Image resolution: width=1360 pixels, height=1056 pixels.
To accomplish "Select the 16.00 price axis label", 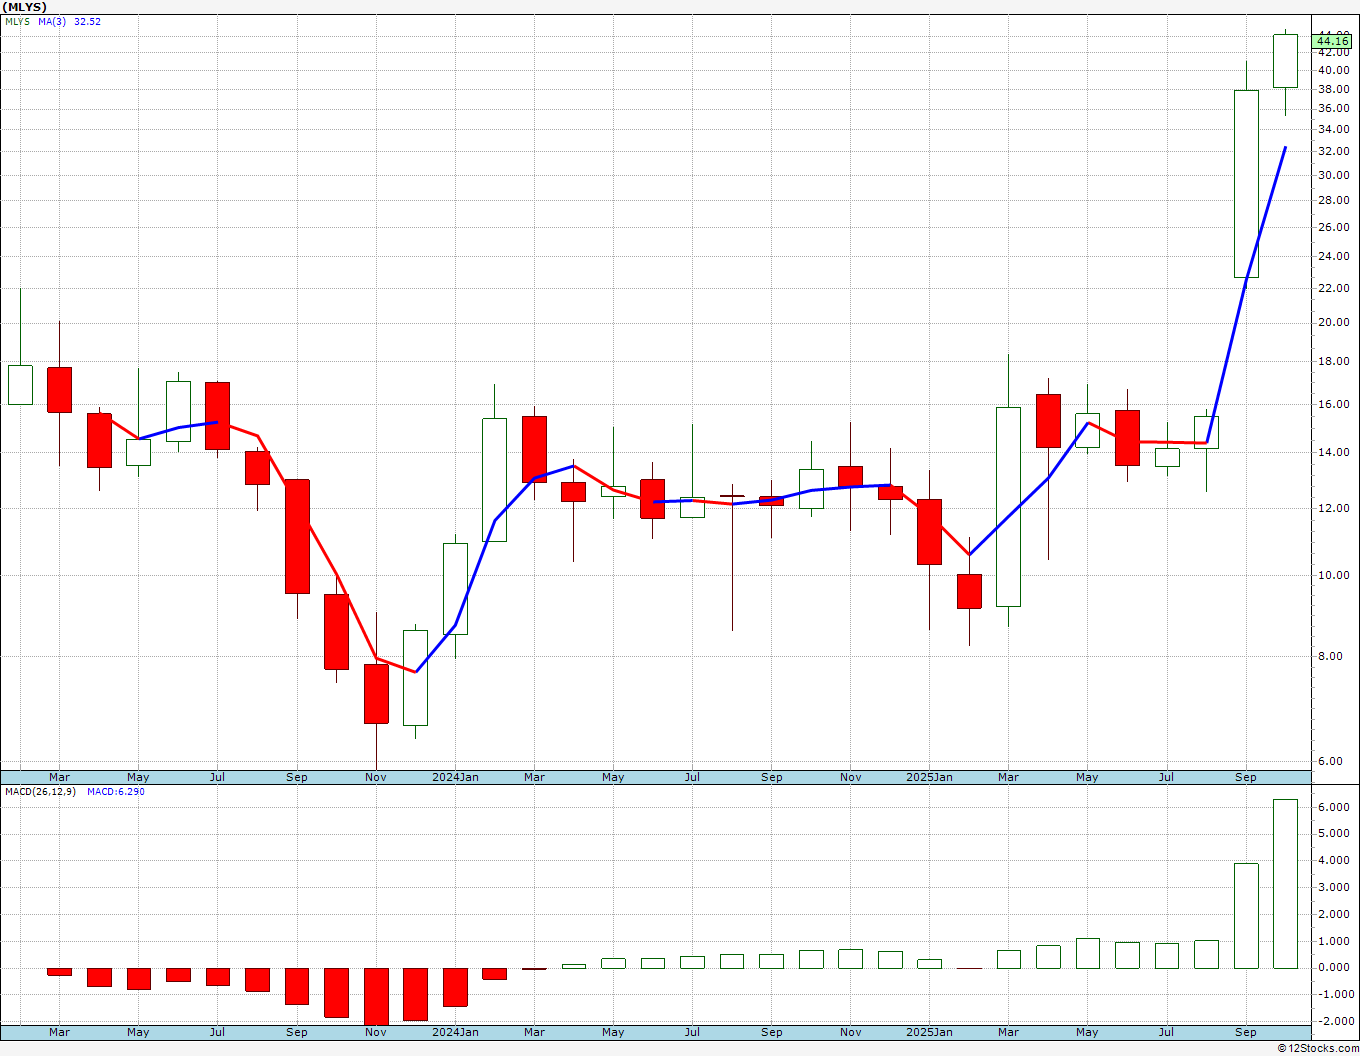I will [x=1333, y=404].
